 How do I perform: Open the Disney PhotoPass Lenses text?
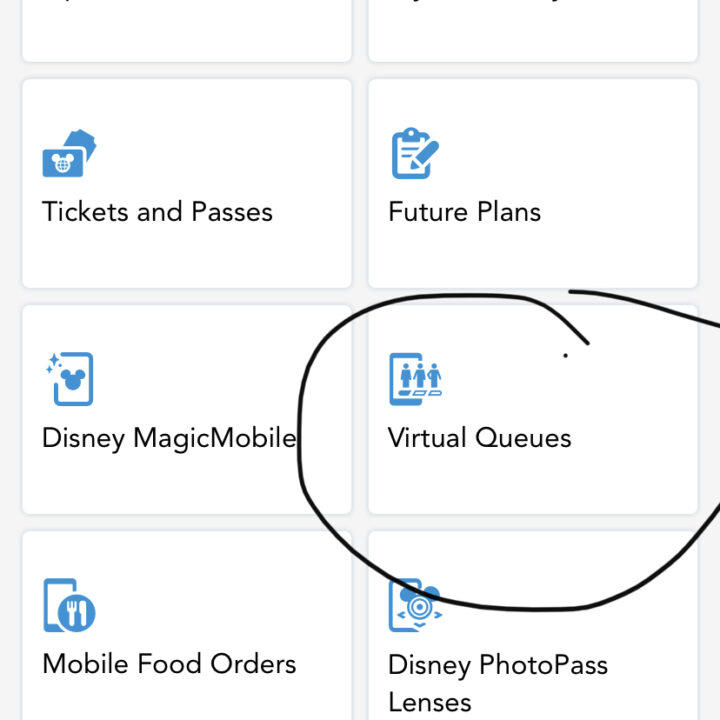point(498,683)
